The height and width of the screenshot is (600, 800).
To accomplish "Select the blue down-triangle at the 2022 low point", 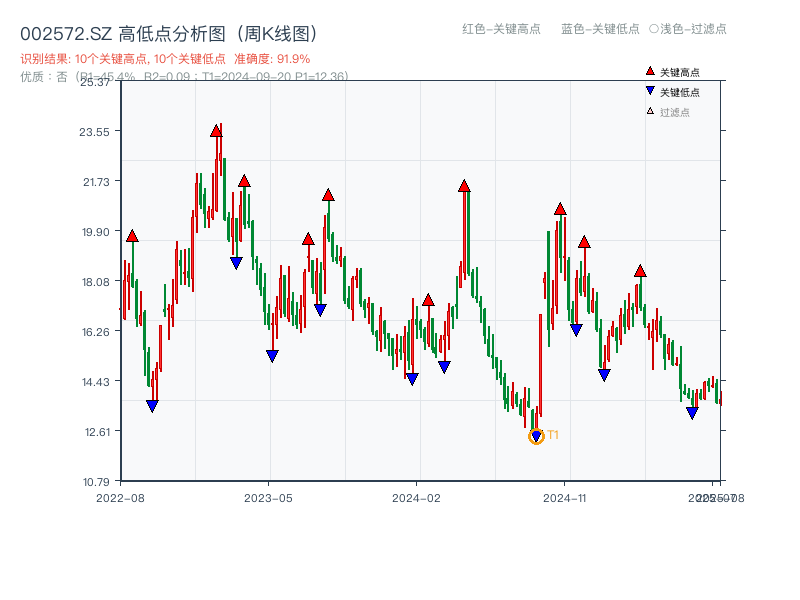I will coord(152,404).
